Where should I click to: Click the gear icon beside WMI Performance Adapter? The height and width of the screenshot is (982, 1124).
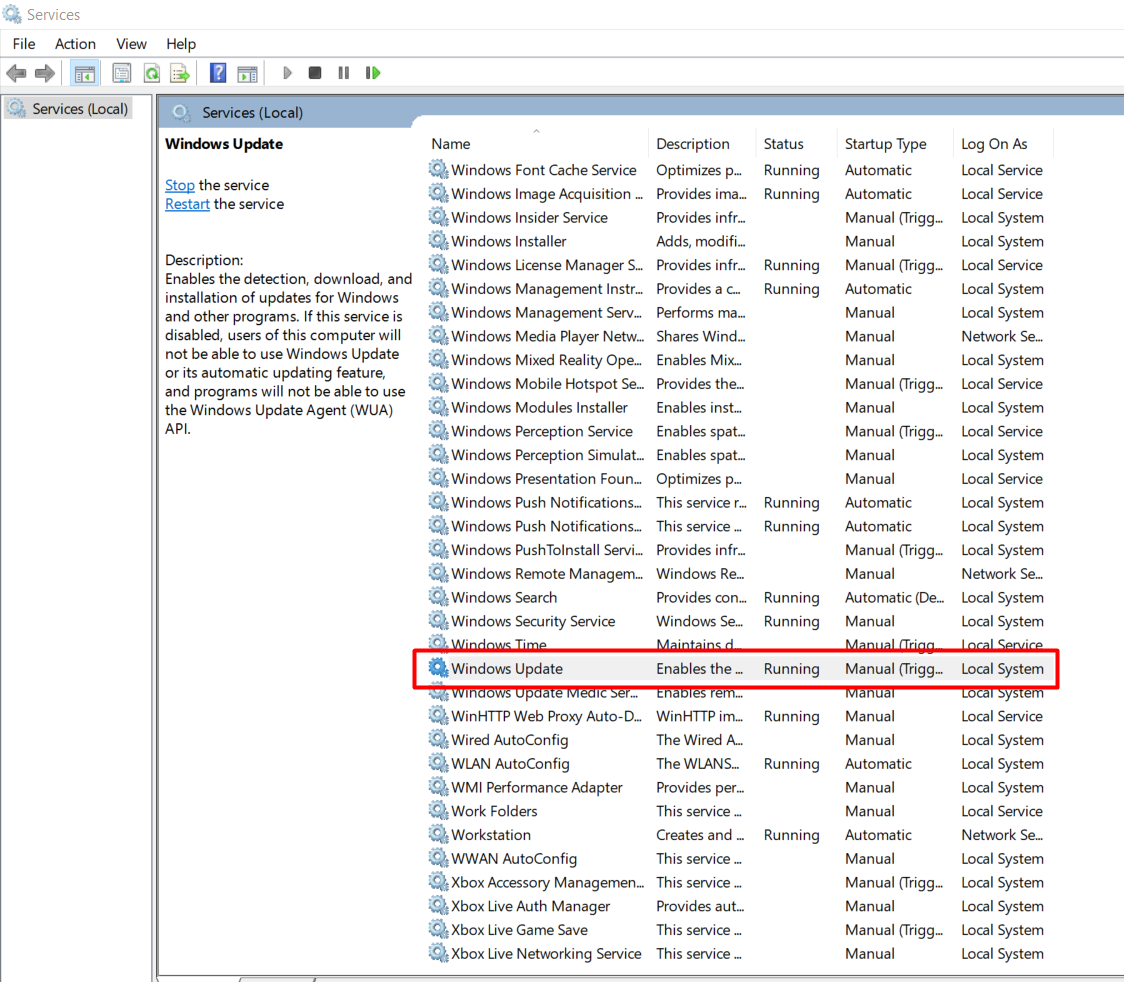pyautogui.click(x=438, y=787)
